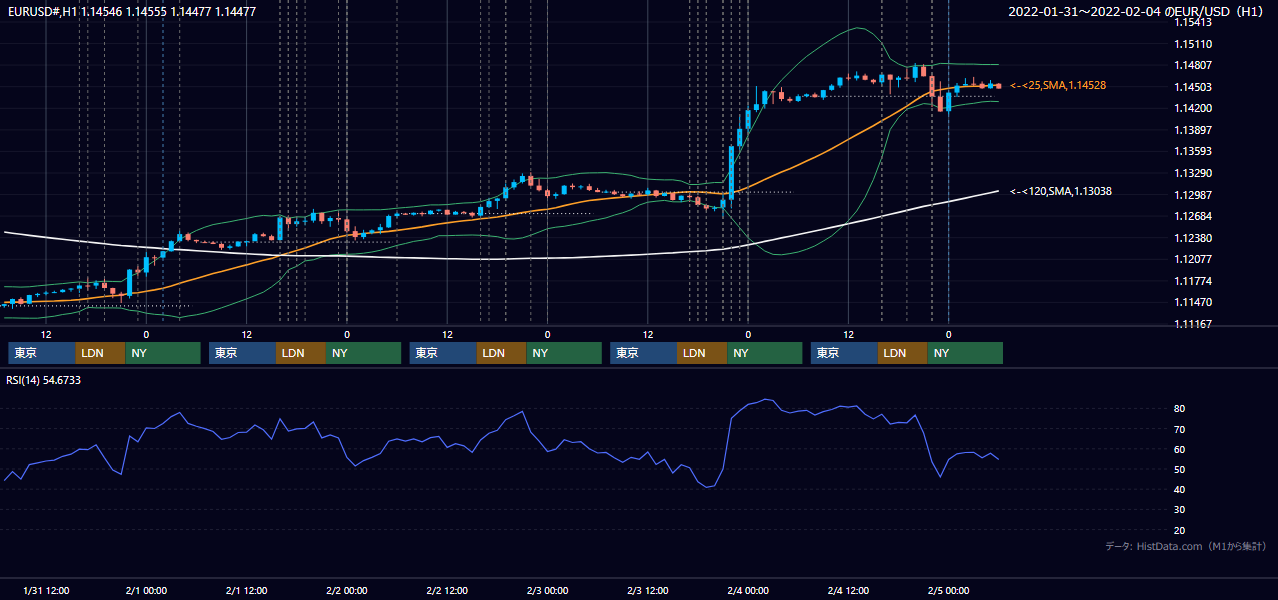The width and height of the screenshot is (1278, 600).
Task: Click the 1.11470 price axis label
Action: (1193, 302)
